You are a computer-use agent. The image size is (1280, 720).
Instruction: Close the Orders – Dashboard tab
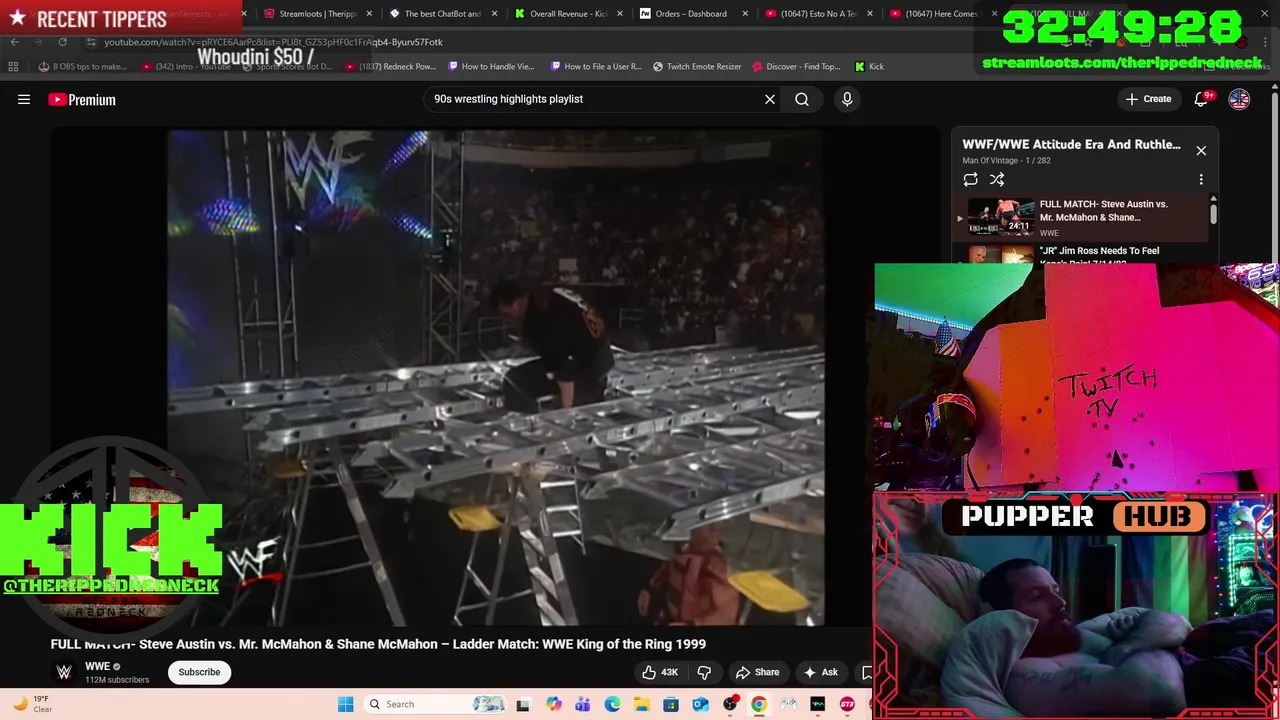745,14
